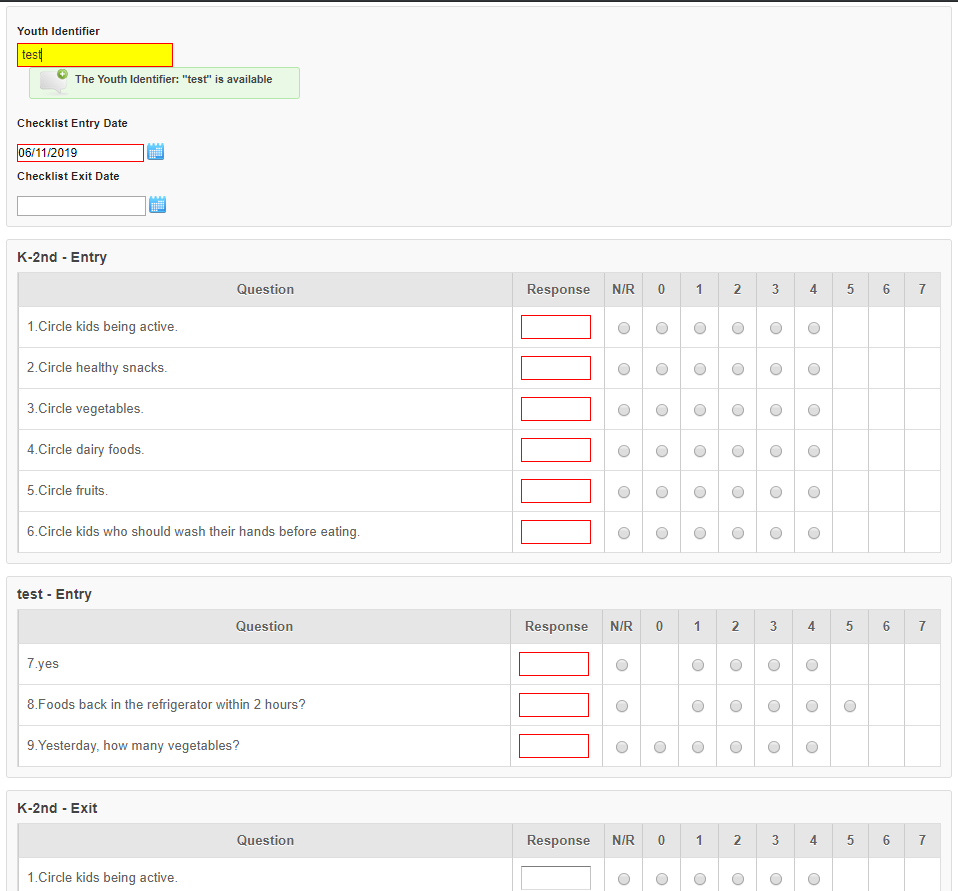Select N/R for Circle kids being active in K-2nd Exit

coord(624,879)
